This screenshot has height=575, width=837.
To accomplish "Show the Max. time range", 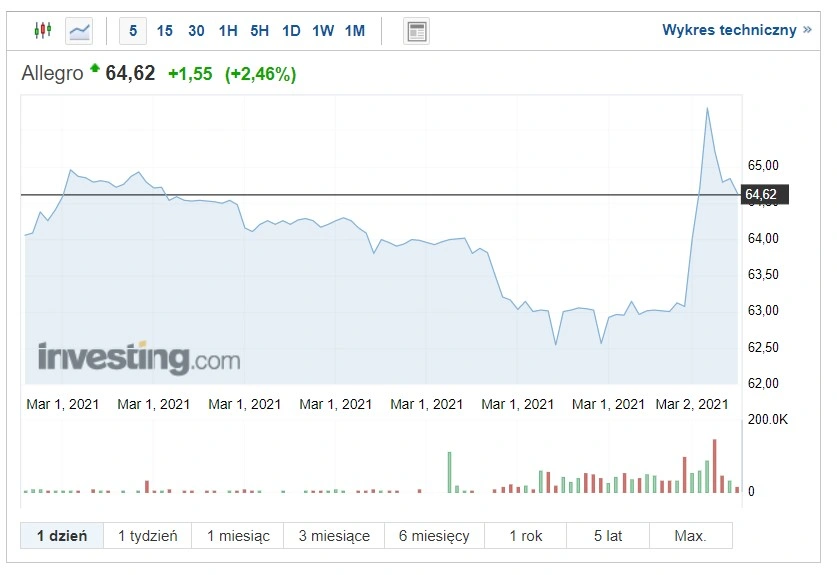I will point(691,535).
